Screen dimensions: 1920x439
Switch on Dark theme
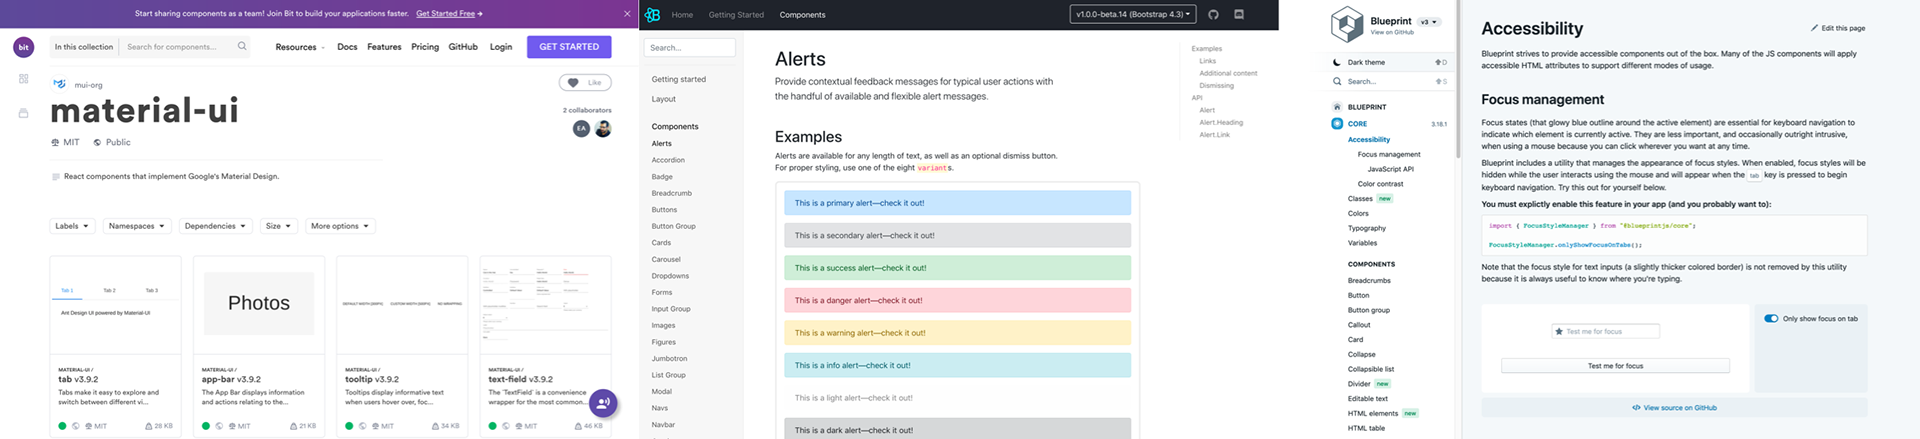click(x=1391, y=62)
